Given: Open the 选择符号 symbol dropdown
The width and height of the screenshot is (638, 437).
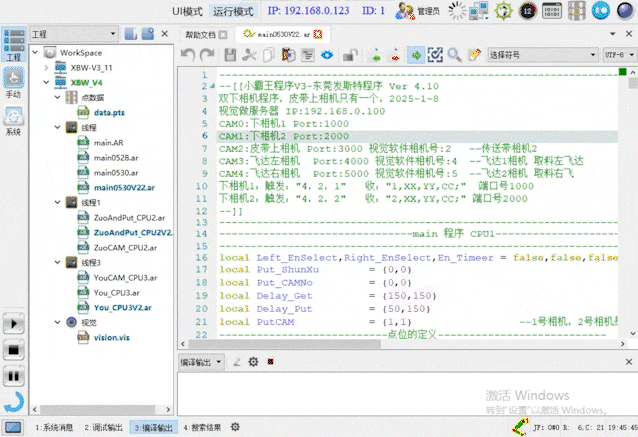Looking at the screenshot, I should click(x=543, y=55).
